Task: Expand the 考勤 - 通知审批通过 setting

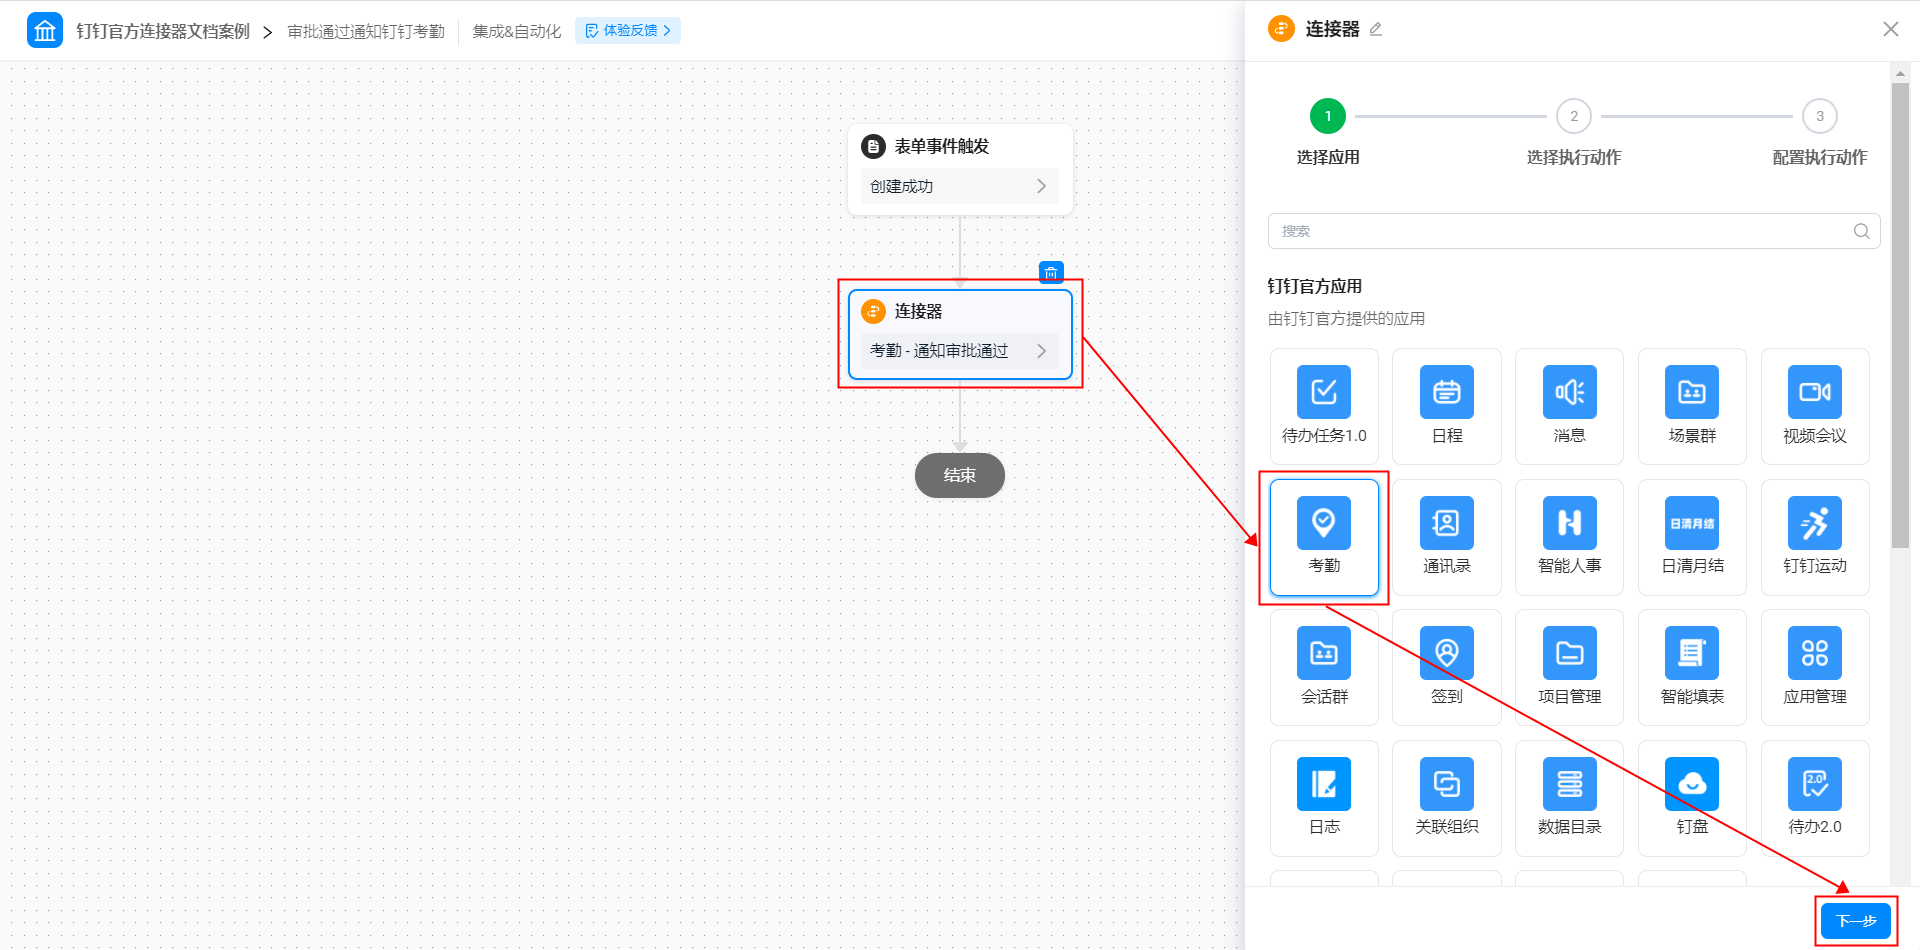Action: click(x=959, y=351)
